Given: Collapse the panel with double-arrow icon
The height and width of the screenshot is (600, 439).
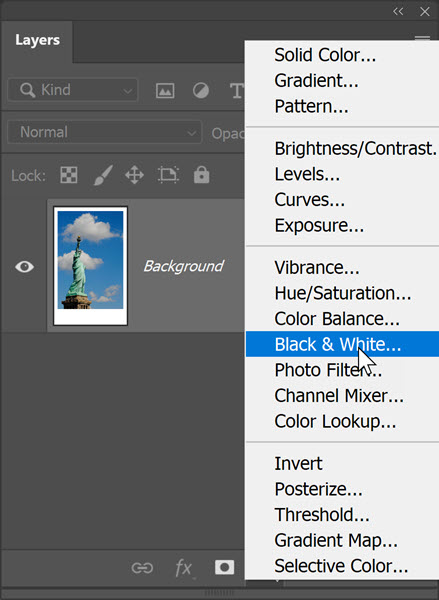Looking at the screenshot, I should point(398,11).
